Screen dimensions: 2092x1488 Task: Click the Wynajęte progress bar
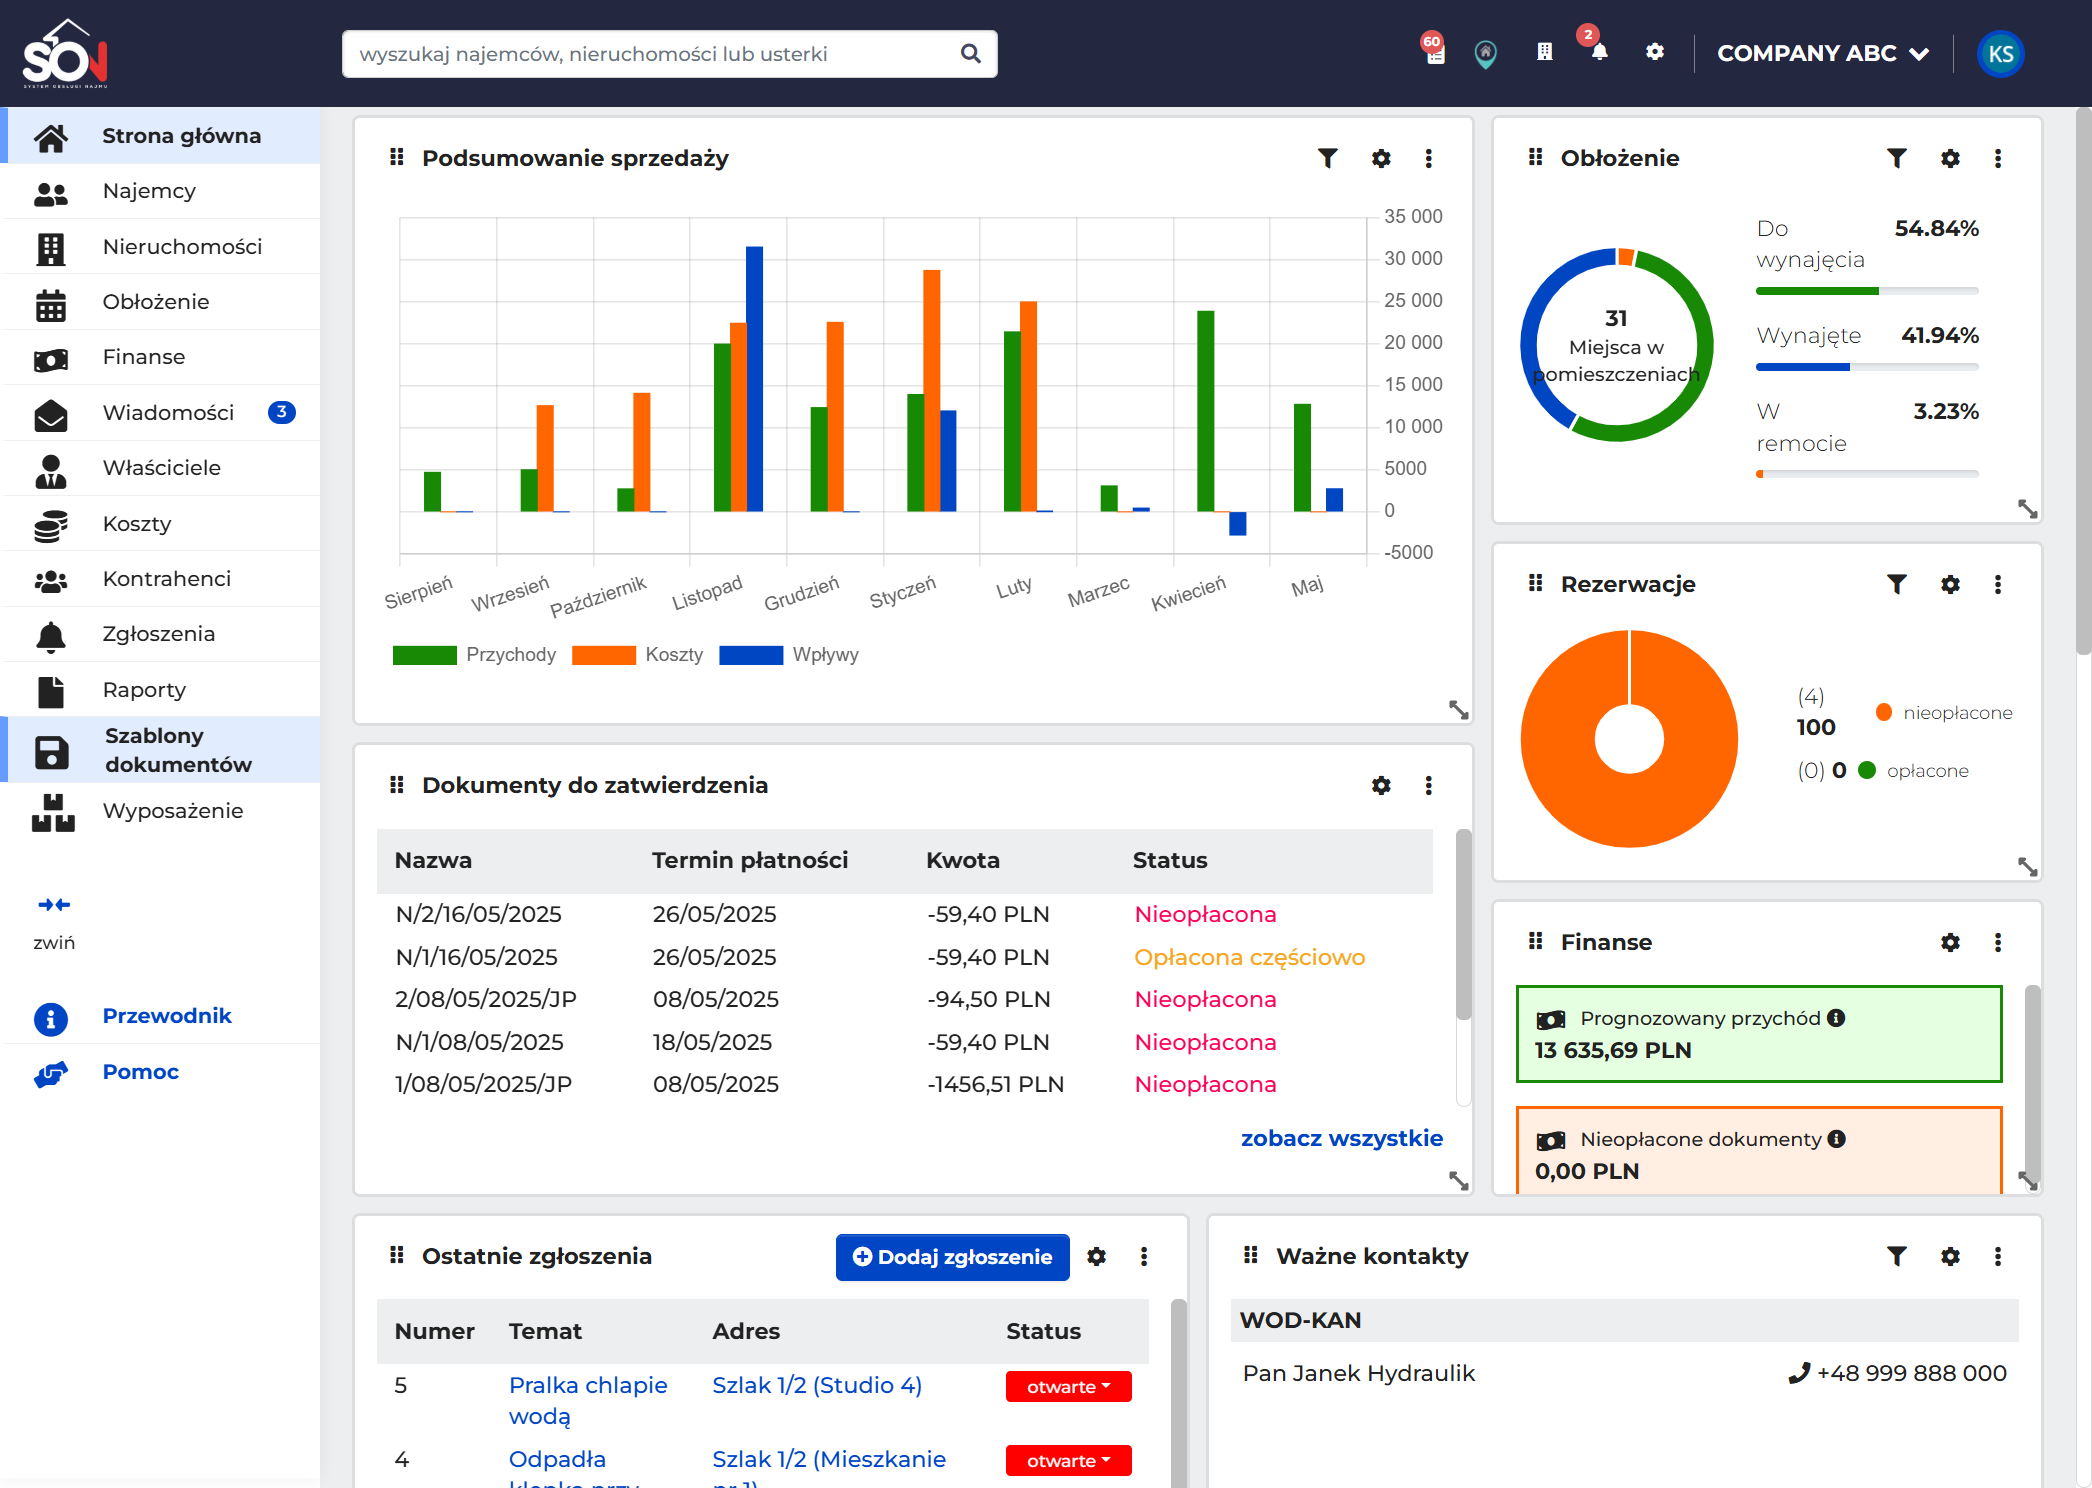1867,367
